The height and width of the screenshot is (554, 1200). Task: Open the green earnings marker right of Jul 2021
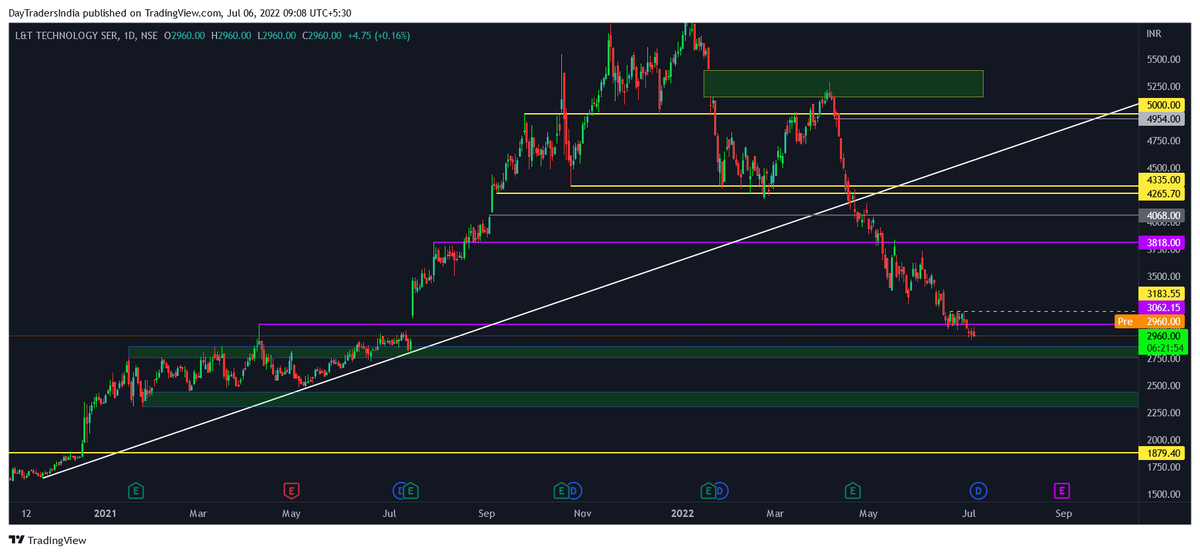[411, 490]
